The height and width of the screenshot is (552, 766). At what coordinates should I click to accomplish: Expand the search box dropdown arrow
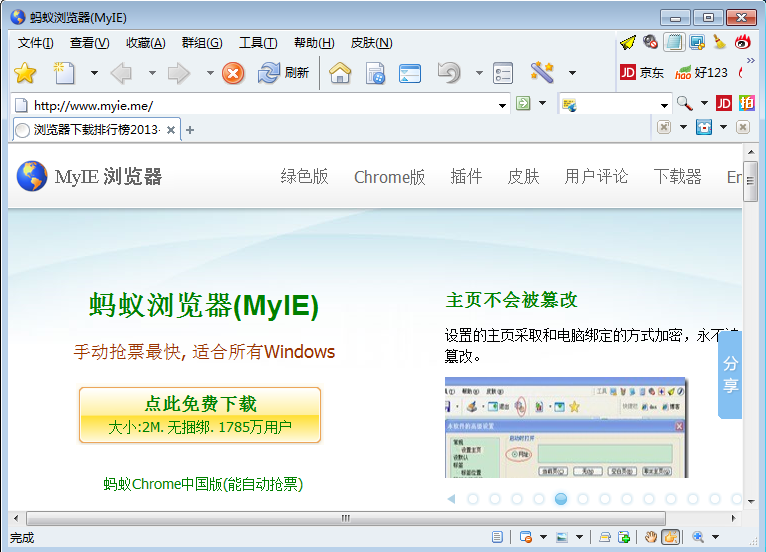[x=664, y=106]
